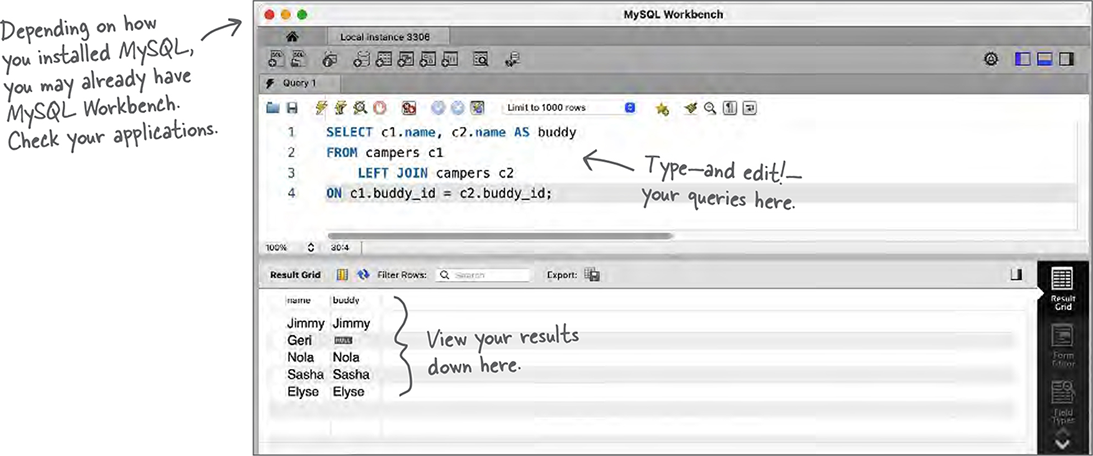
Task: Open the Form Editor side panel
Action: click(x=1062, y=347)
